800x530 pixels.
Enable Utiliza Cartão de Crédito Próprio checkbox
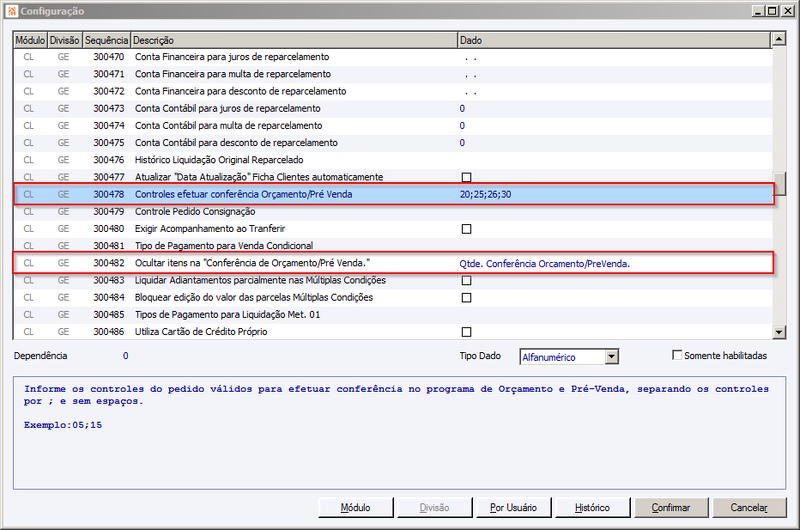coord(466,332)
